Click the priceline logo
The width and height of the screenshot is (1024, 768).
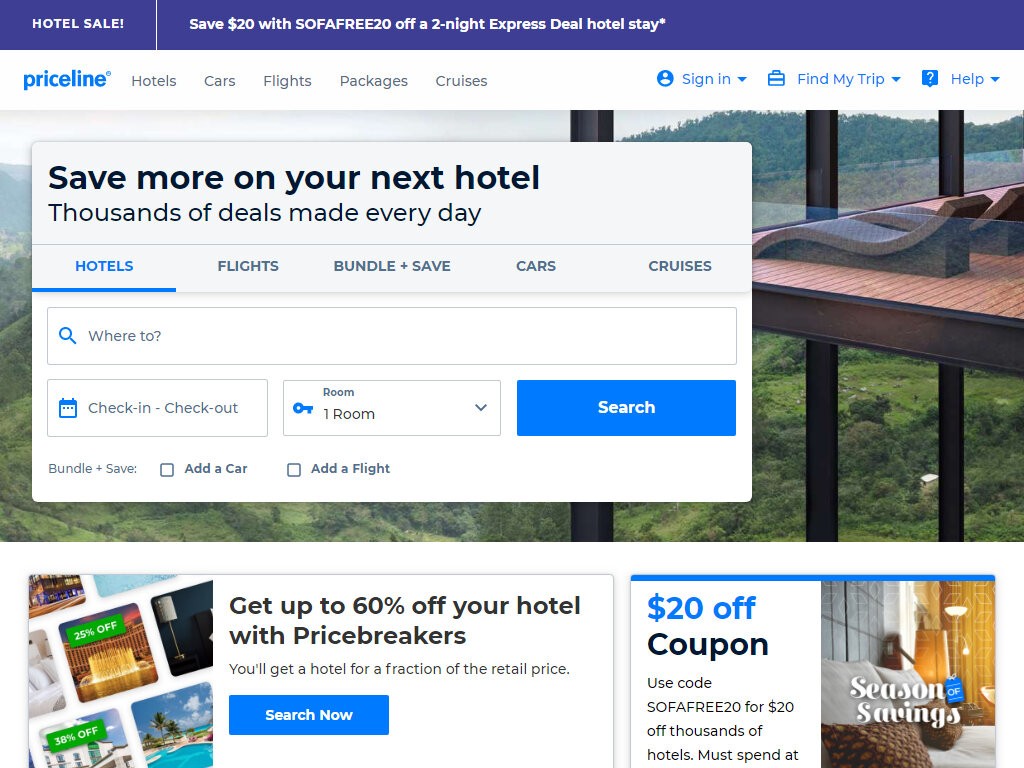(x=67, y=79)
